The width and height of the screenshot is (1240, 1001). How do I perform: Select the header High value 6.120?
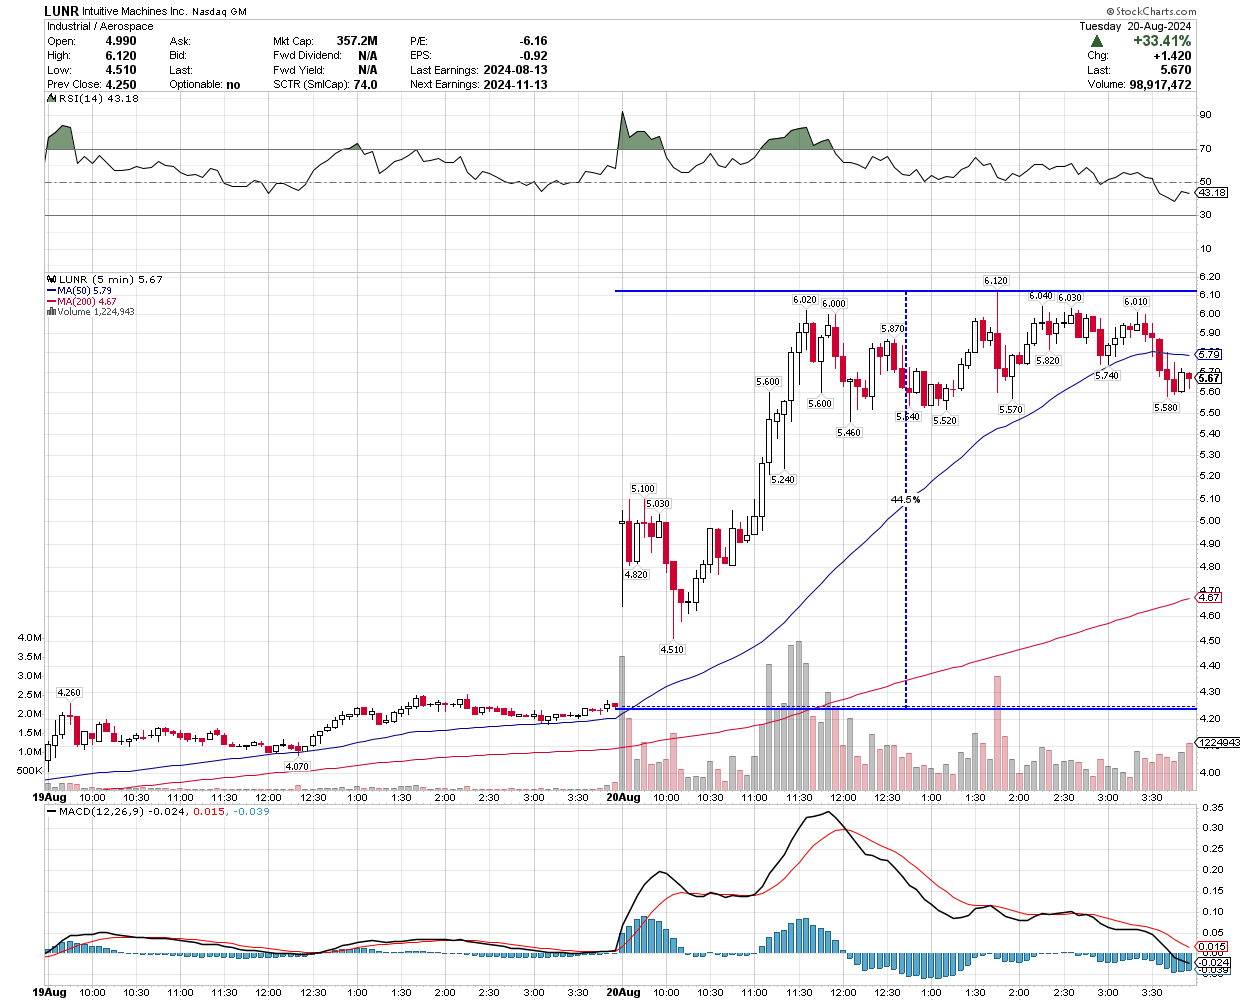[x=121, y=56]
